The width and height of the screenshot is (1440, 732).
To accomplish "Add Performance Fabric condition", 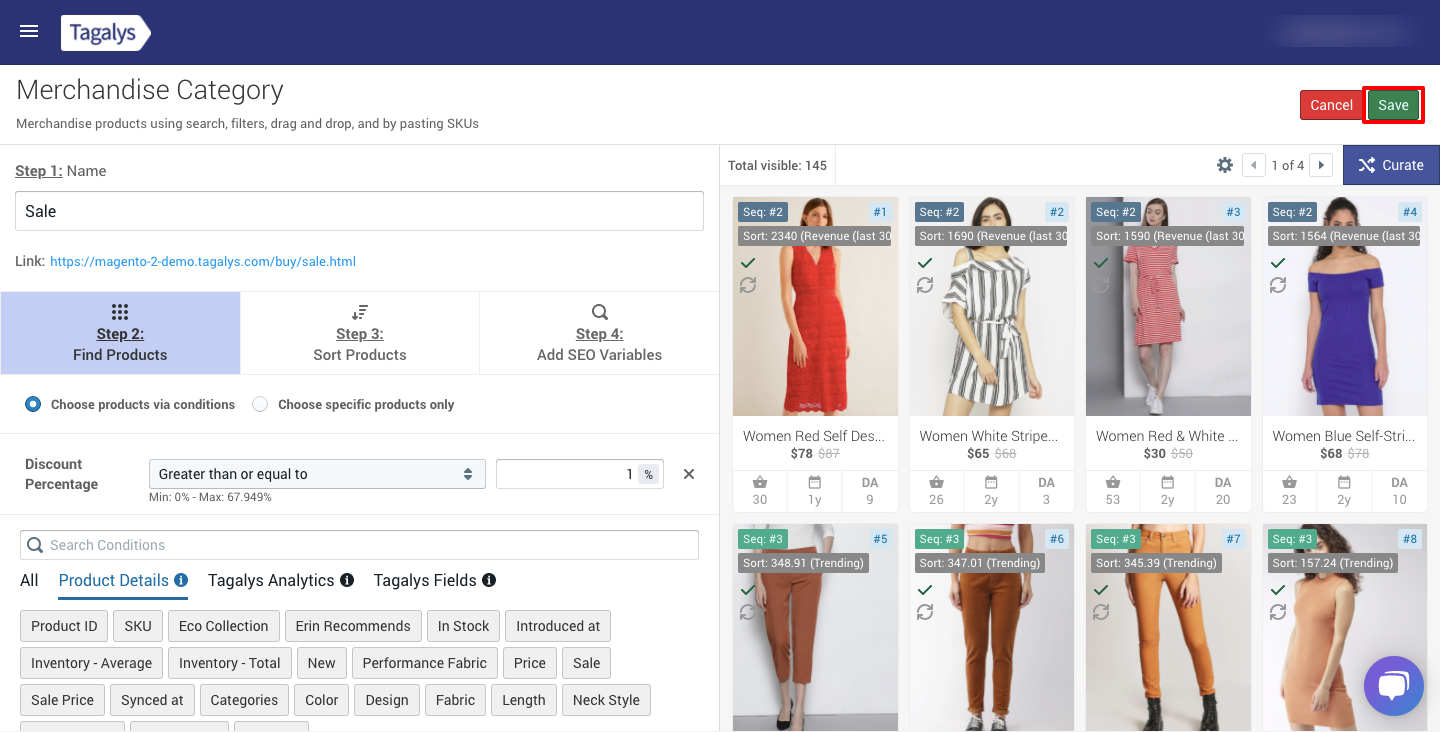I will tap(425, 663).
